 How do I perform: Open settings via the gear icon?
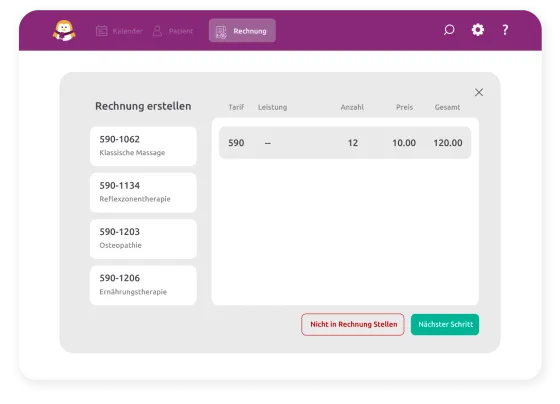point(478,30)
